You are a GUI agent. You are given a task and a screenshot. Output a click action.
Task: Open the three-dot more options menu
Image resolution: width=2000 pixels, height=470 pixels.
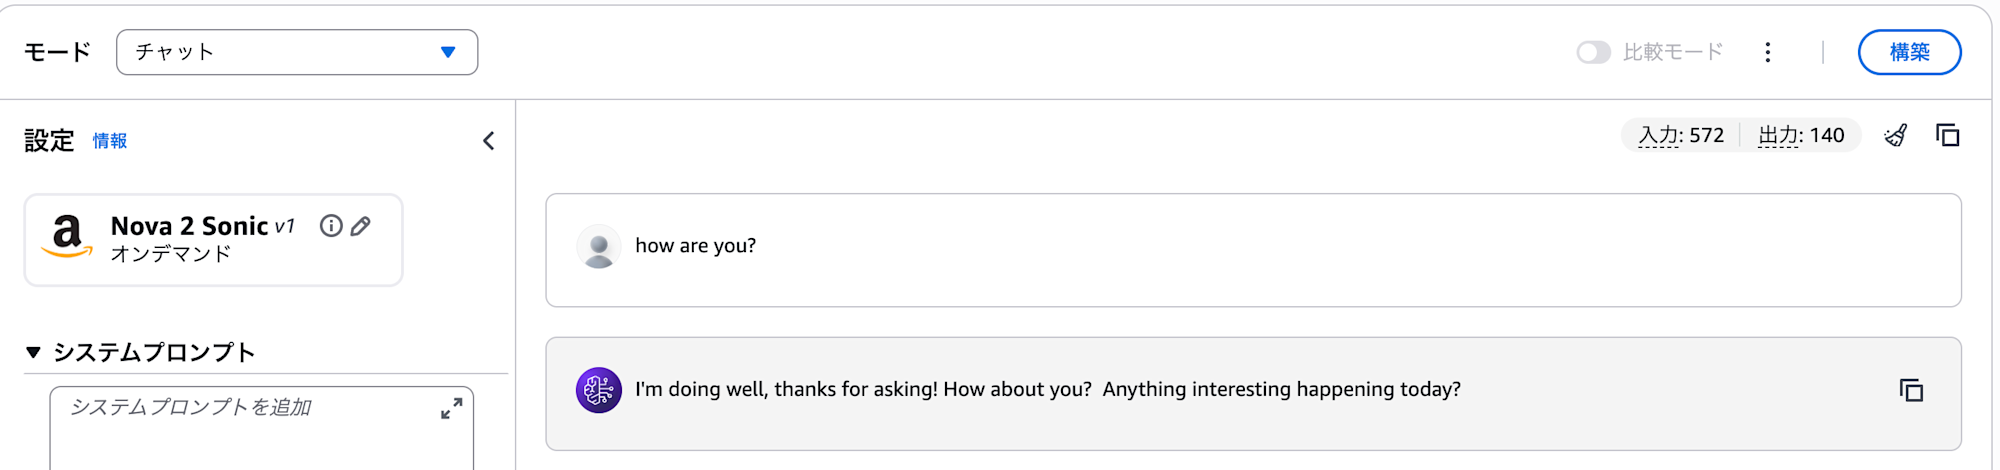pos(1768,52)
